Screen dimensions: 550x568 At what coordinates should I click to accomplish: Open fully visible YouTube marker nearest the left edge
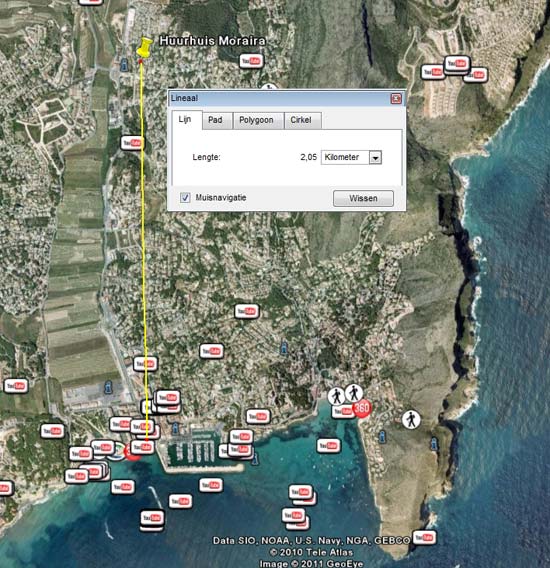pyautogui.click(x=16, y=386)
